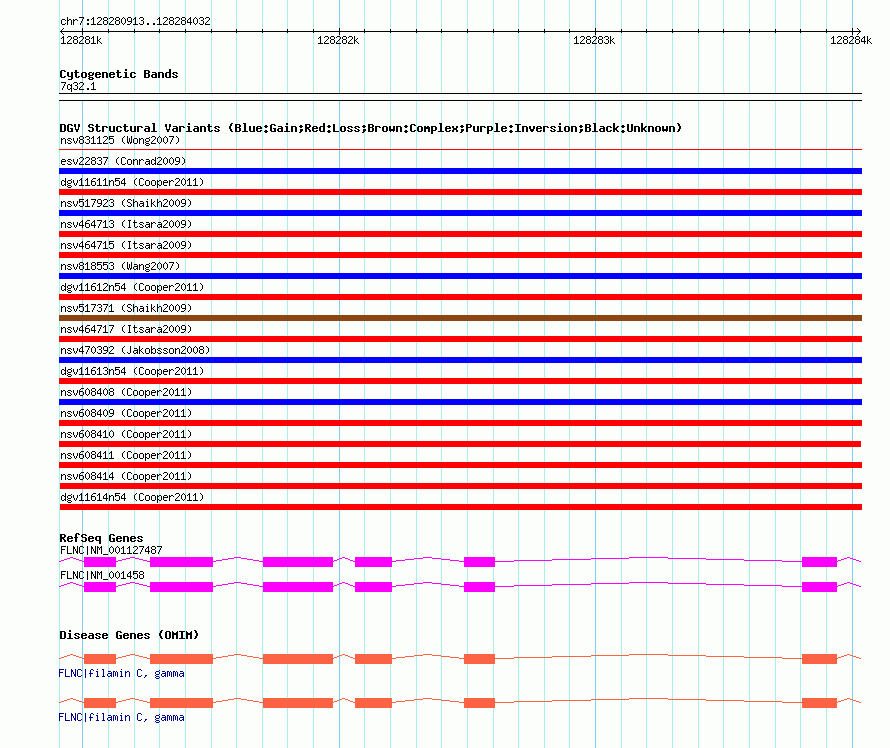The image size is (890, 748).
Task: Open variant nsv470392 (Jakobsson2008) label
Action: coord(135,350)
